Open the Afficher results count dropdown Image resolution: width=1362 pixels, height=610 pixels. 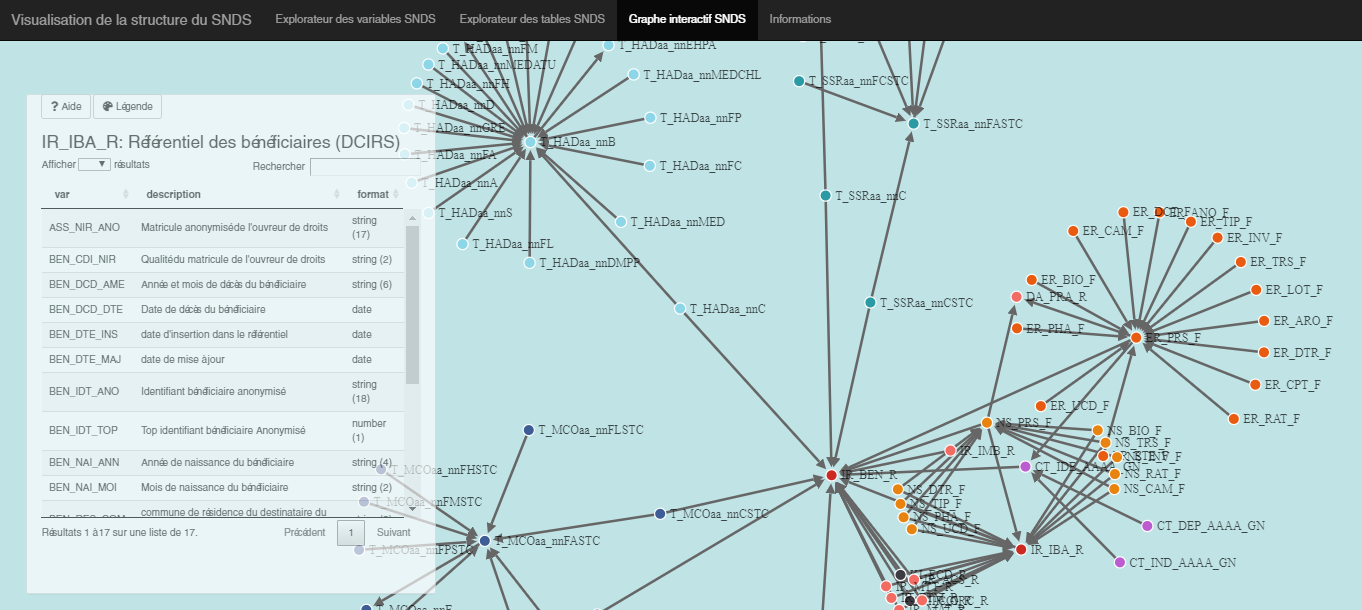[94, 164]
